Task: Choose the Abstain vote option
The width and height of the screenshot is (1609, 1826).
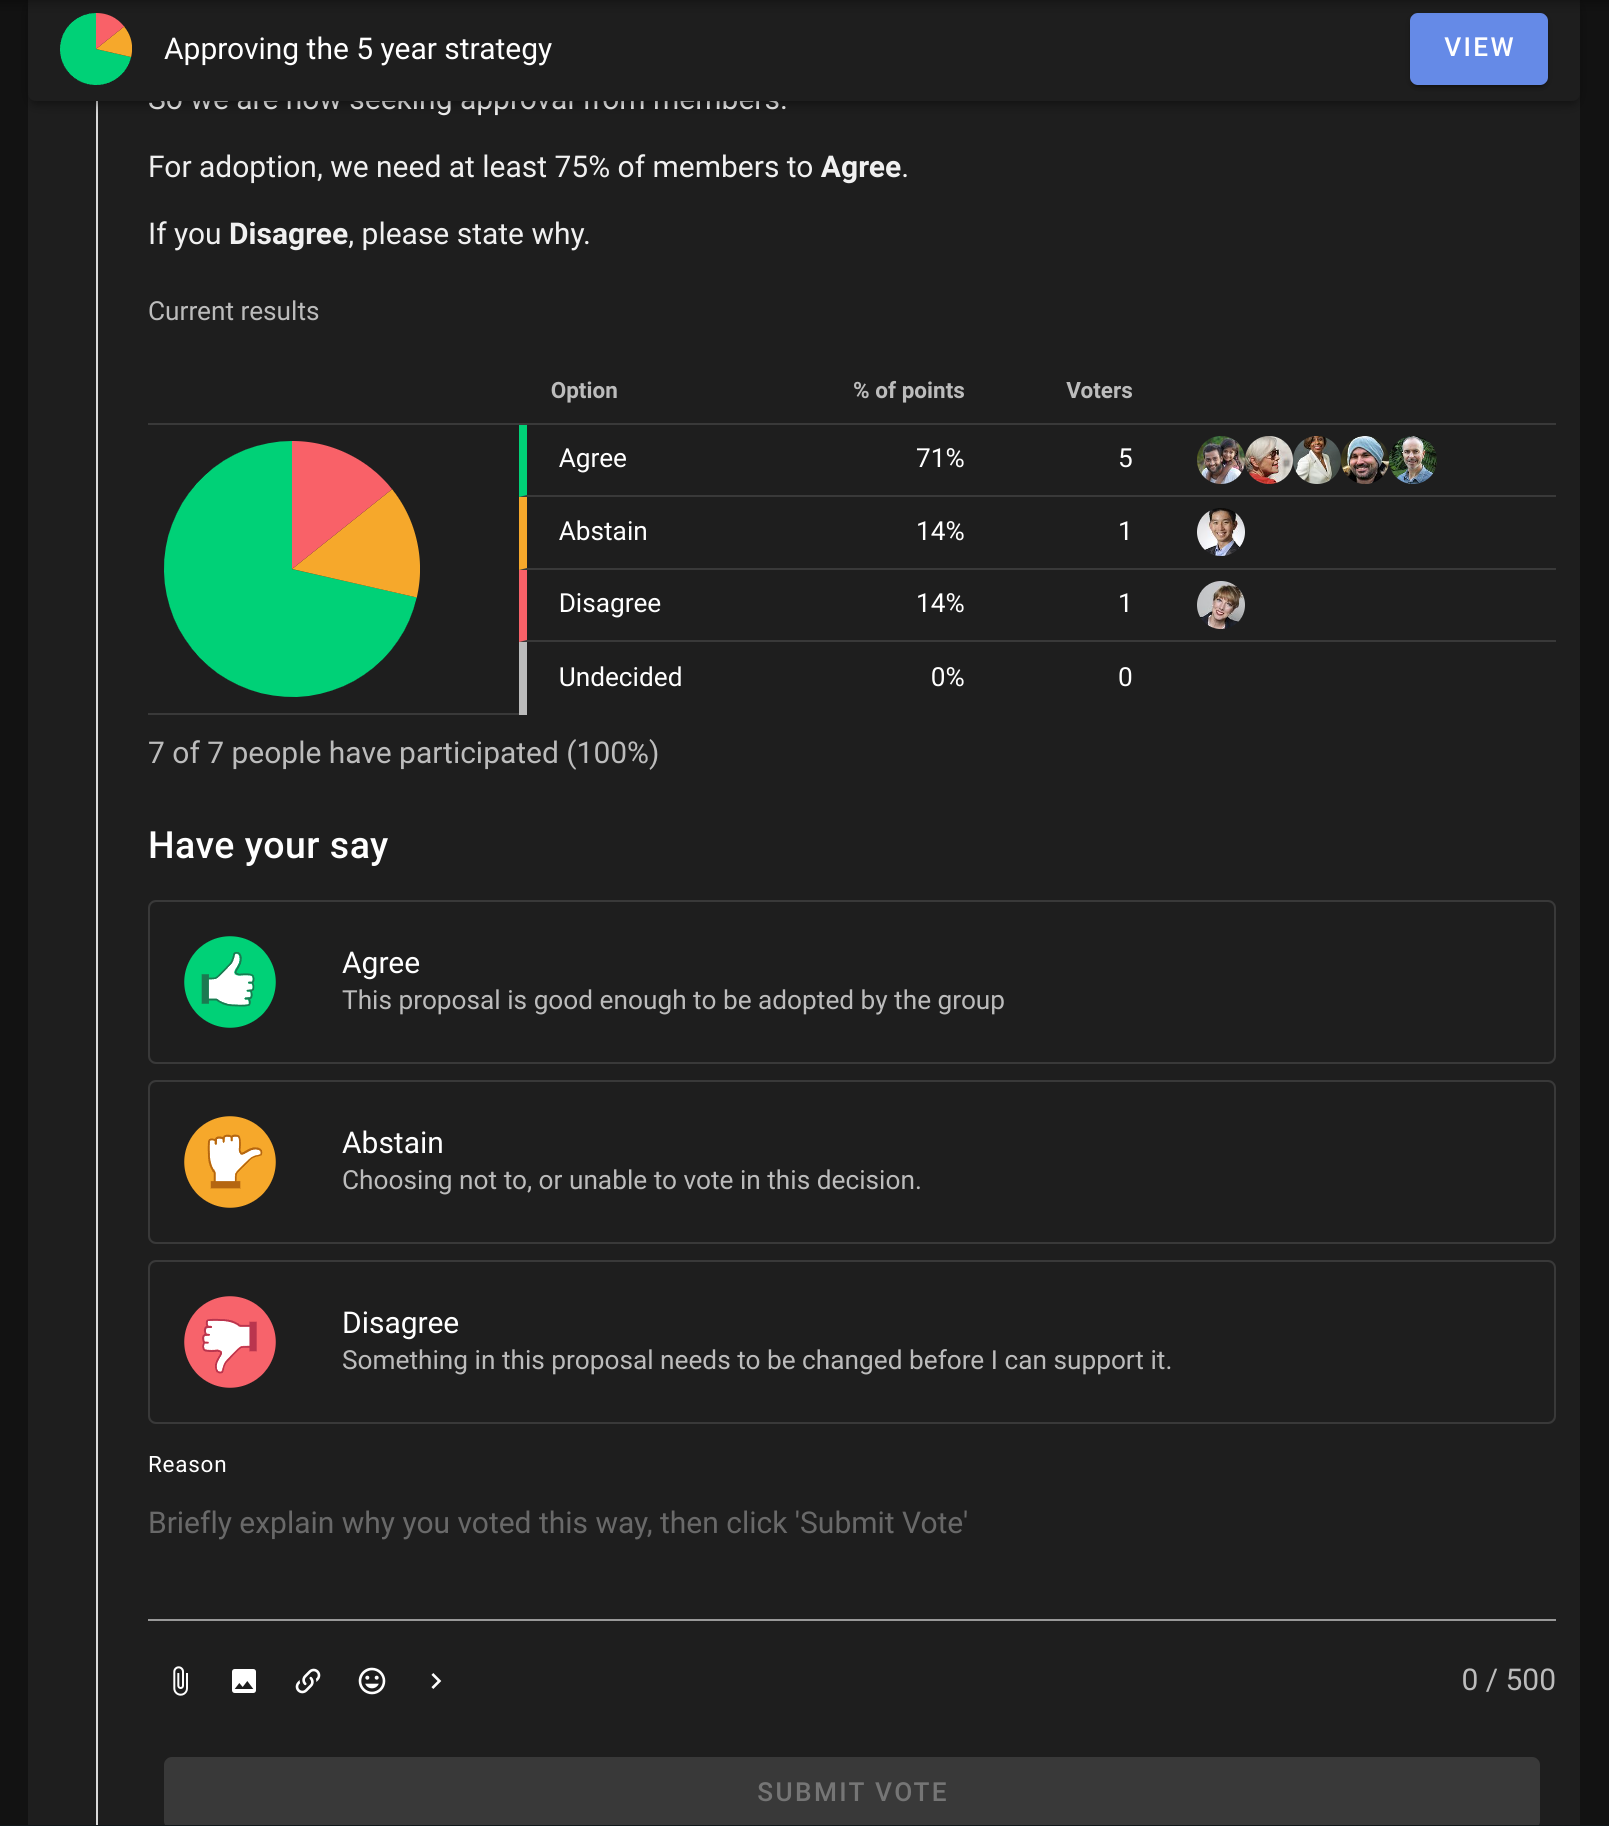Action: click(850, 1162)
